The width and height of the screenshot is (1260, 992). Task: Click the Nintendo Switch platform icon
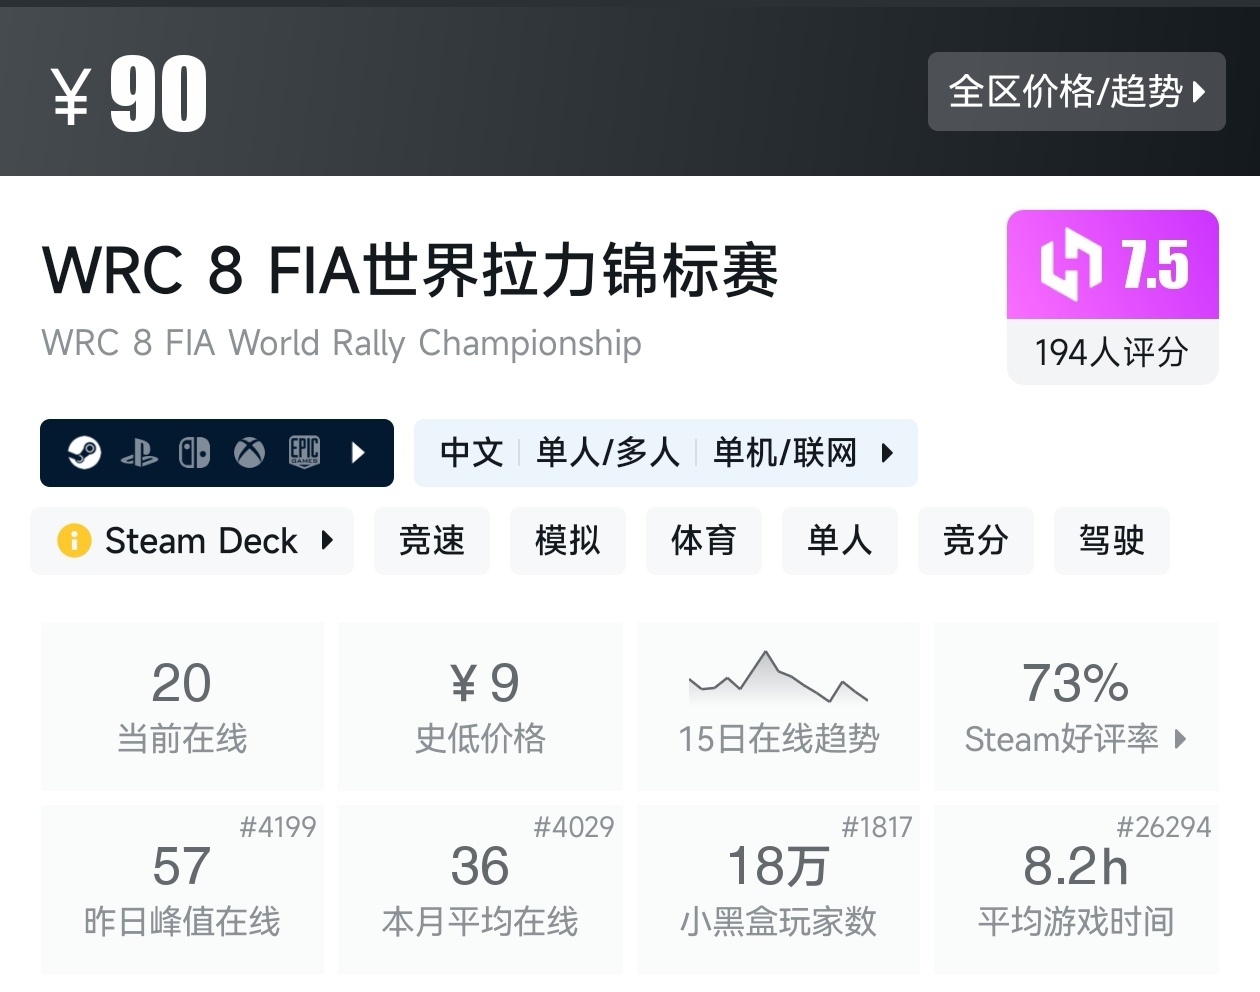(194, 453)
